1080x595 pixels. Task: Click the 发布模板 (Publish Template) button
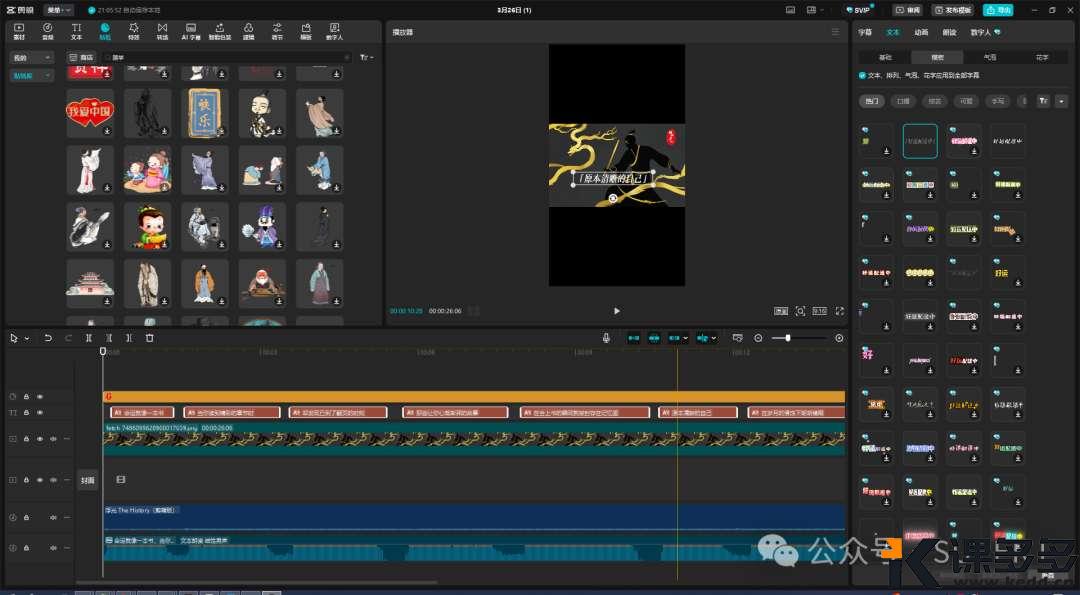click(952, 10)
